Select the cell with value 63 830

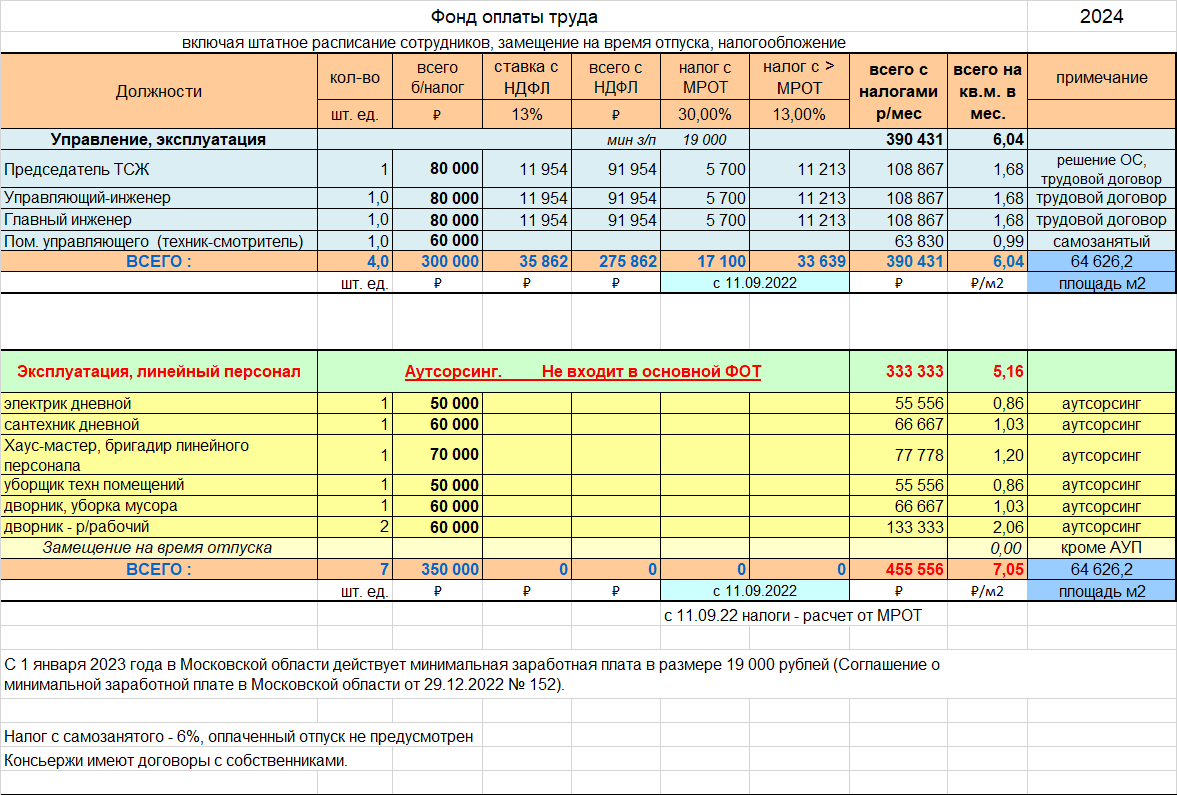point(915,241)
